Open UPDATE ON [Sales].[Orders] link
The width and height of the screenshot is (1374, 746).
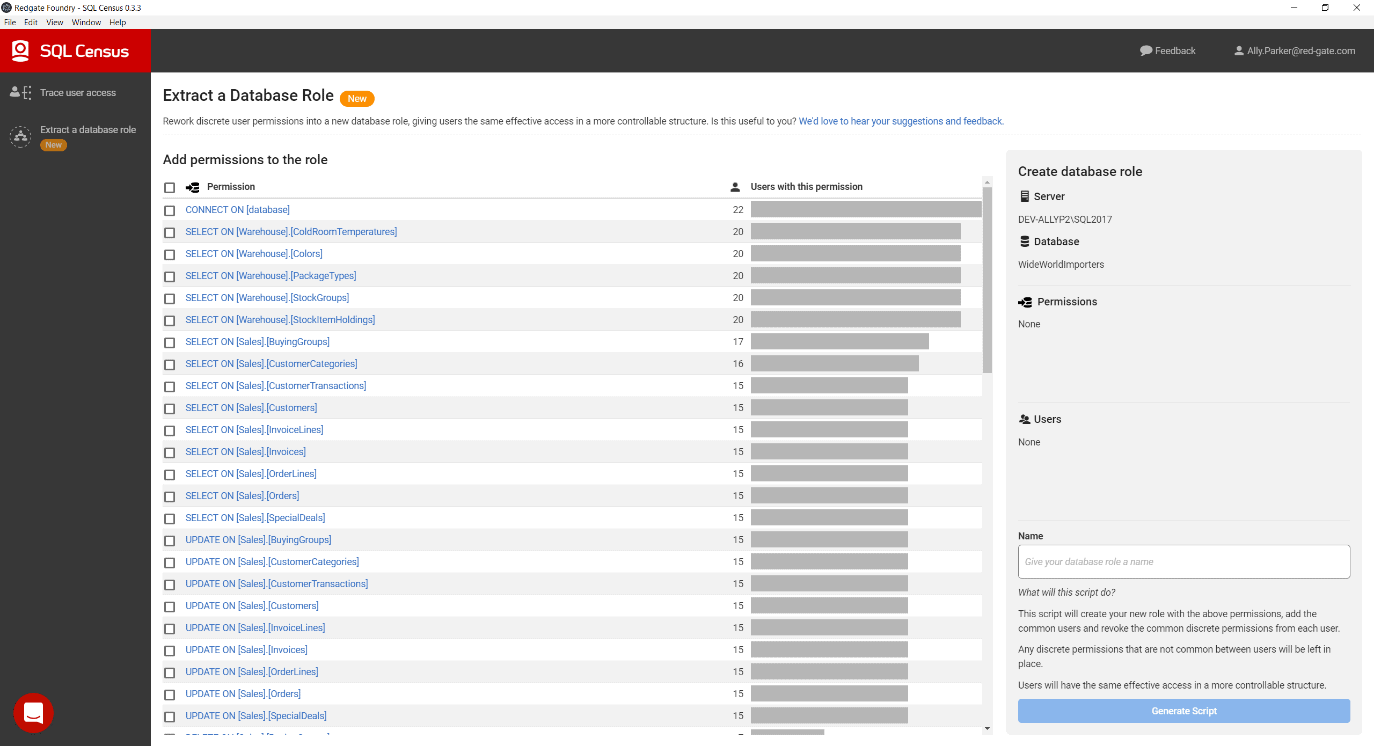point(243,694)
